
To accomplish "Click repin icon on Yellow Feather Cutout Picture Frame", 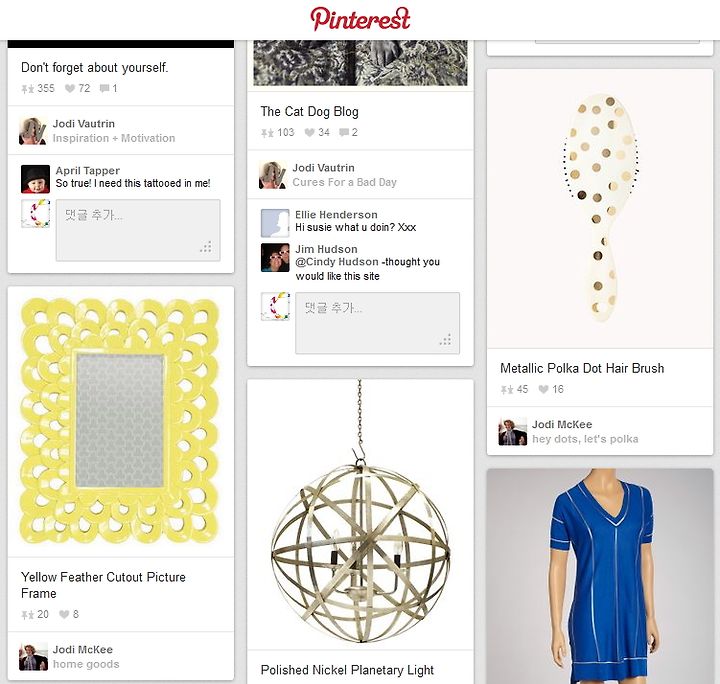I will click(28, 615).
